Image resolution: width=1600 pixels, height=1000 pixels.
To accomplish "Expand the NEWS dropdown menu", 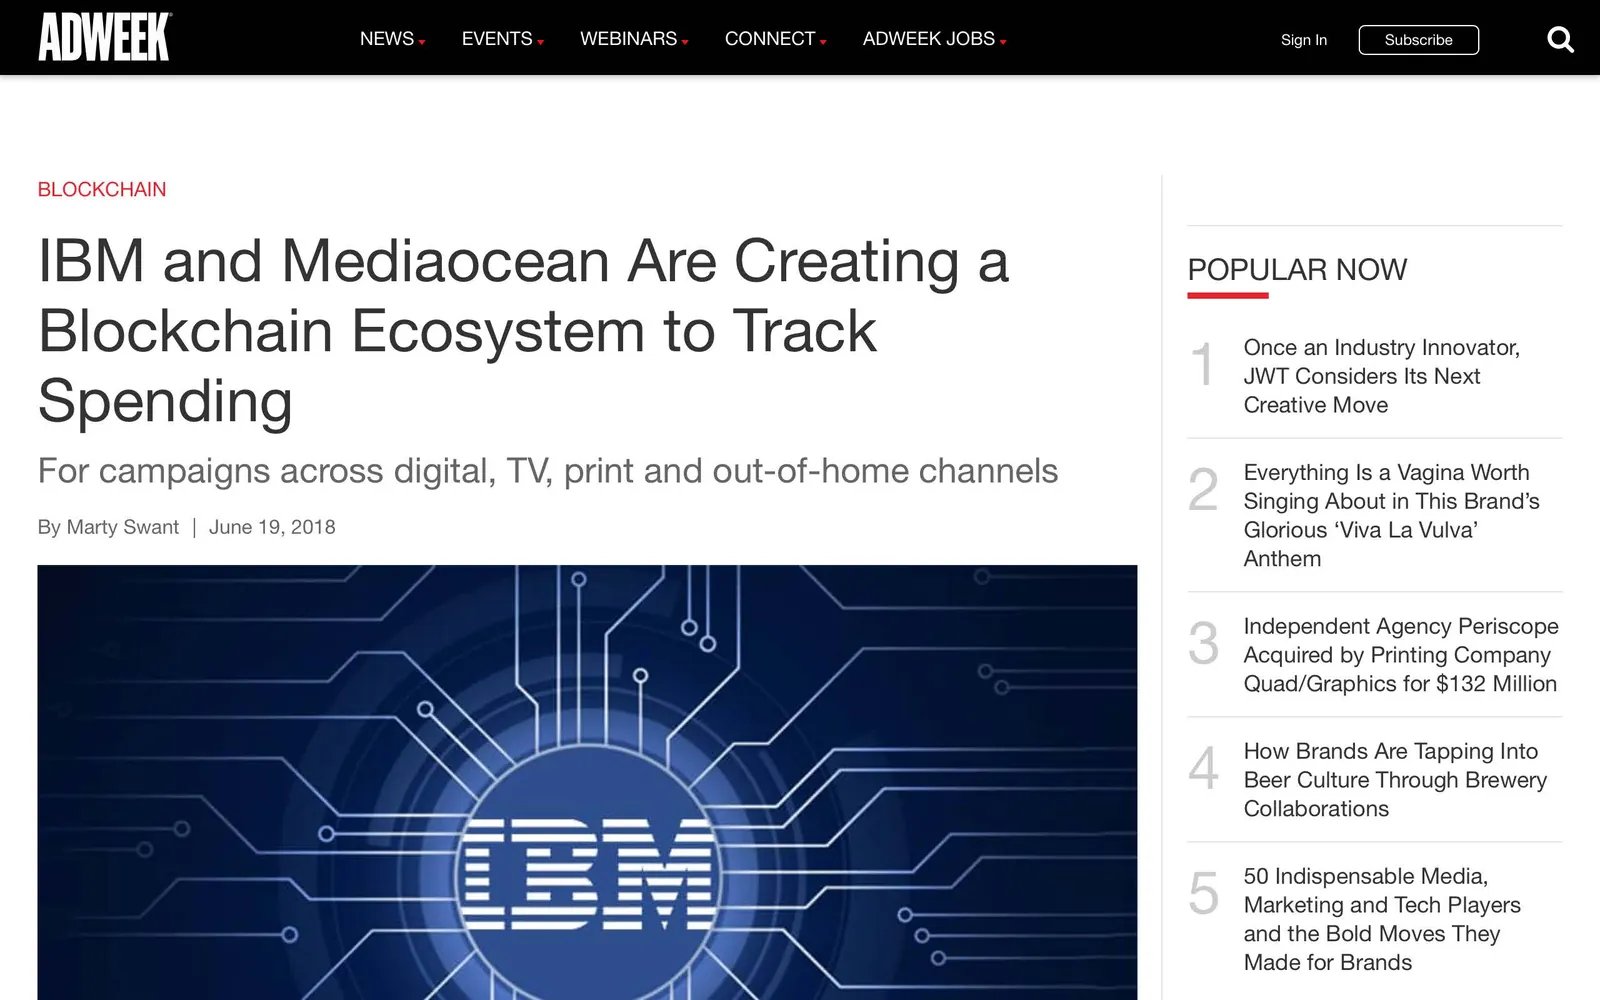I will (x=392, y=39).
